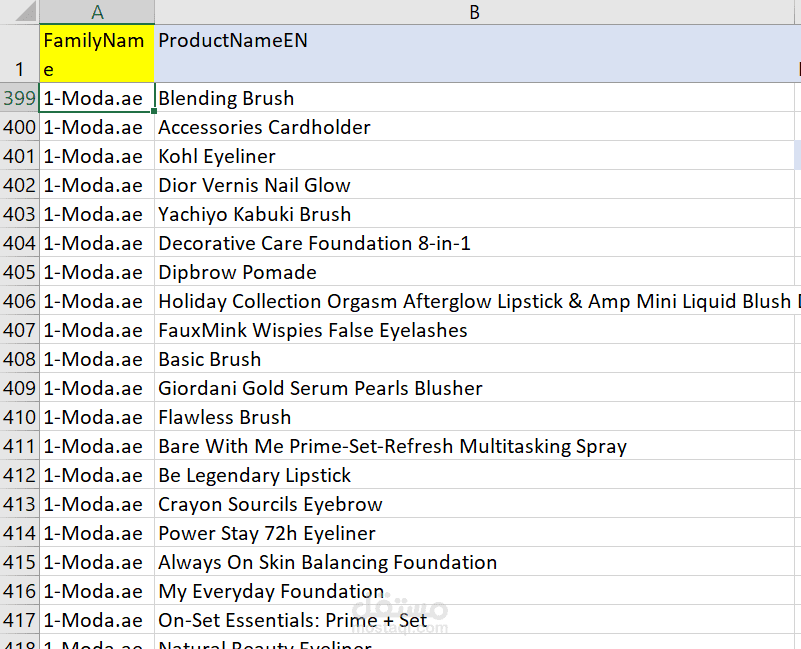Click 'Always On Skin Balancing Foundation' cell
The width and height of the screenshot is (801, 649).
pyautogui.click(x=474, y=562)
